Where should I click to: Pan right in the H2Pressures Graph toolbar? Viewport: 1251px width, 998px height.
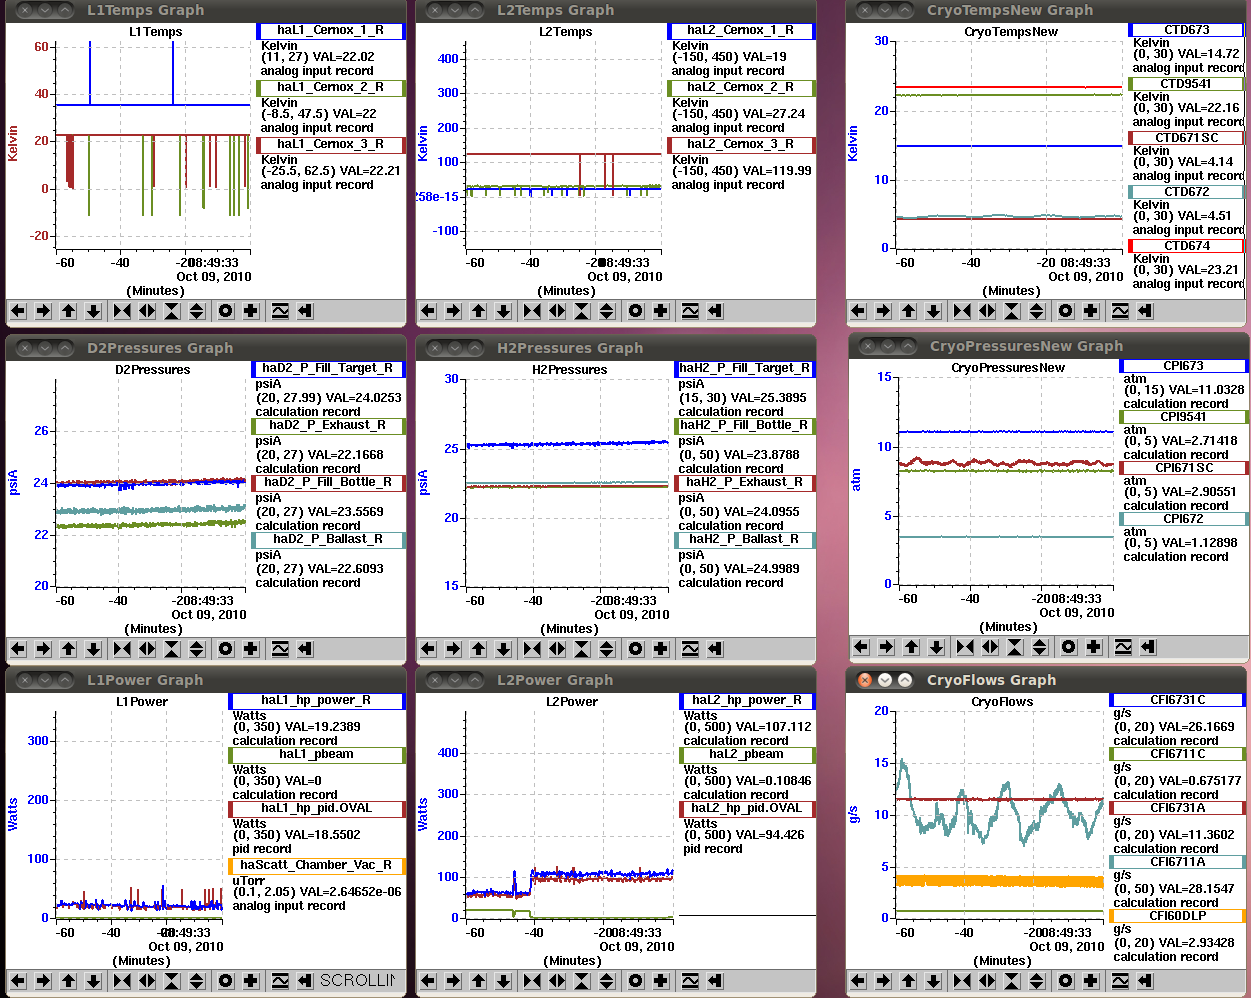tap(453, 649)
